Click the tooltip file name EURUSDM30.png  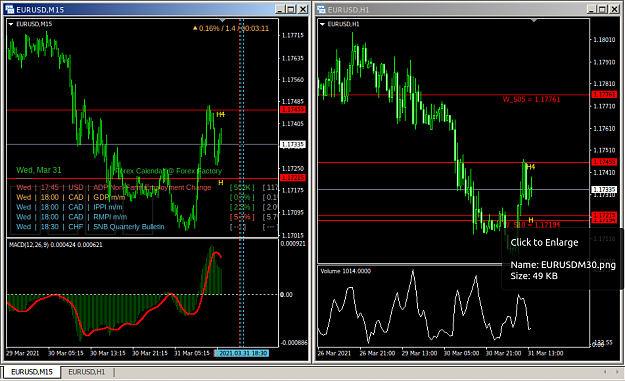(x=578, y=265)
